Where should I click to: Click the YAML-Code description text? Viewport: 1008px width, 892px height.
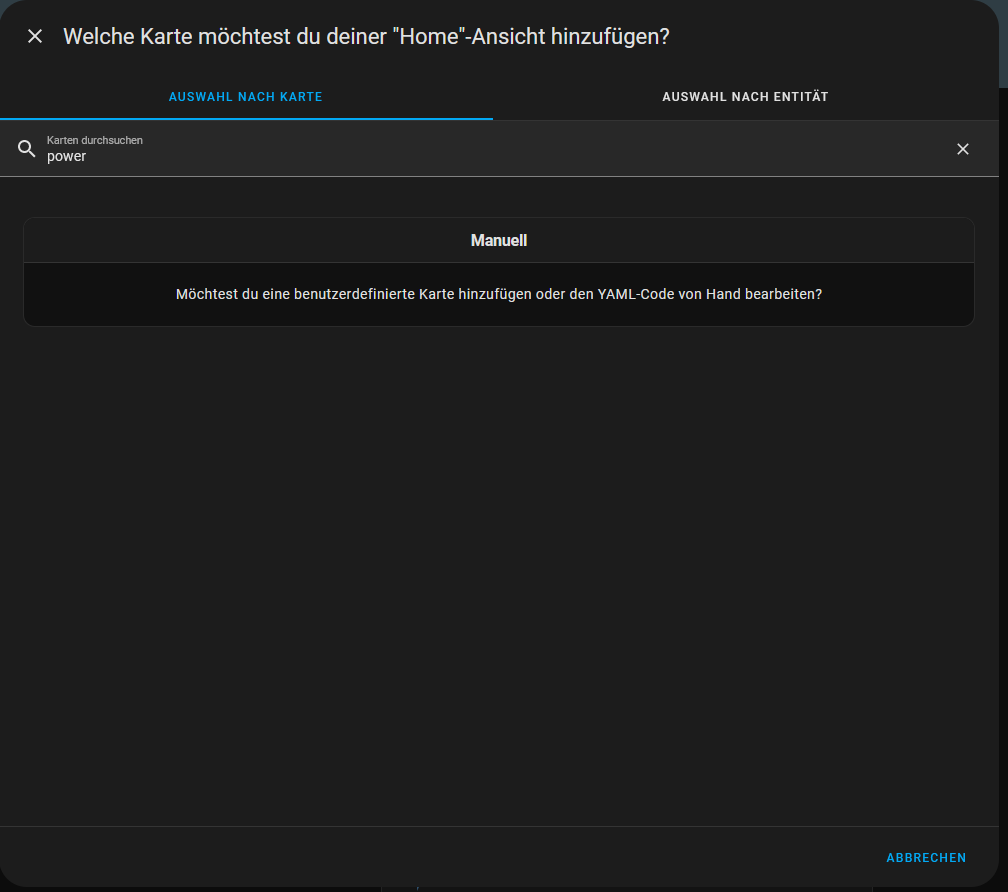point(499,294)
